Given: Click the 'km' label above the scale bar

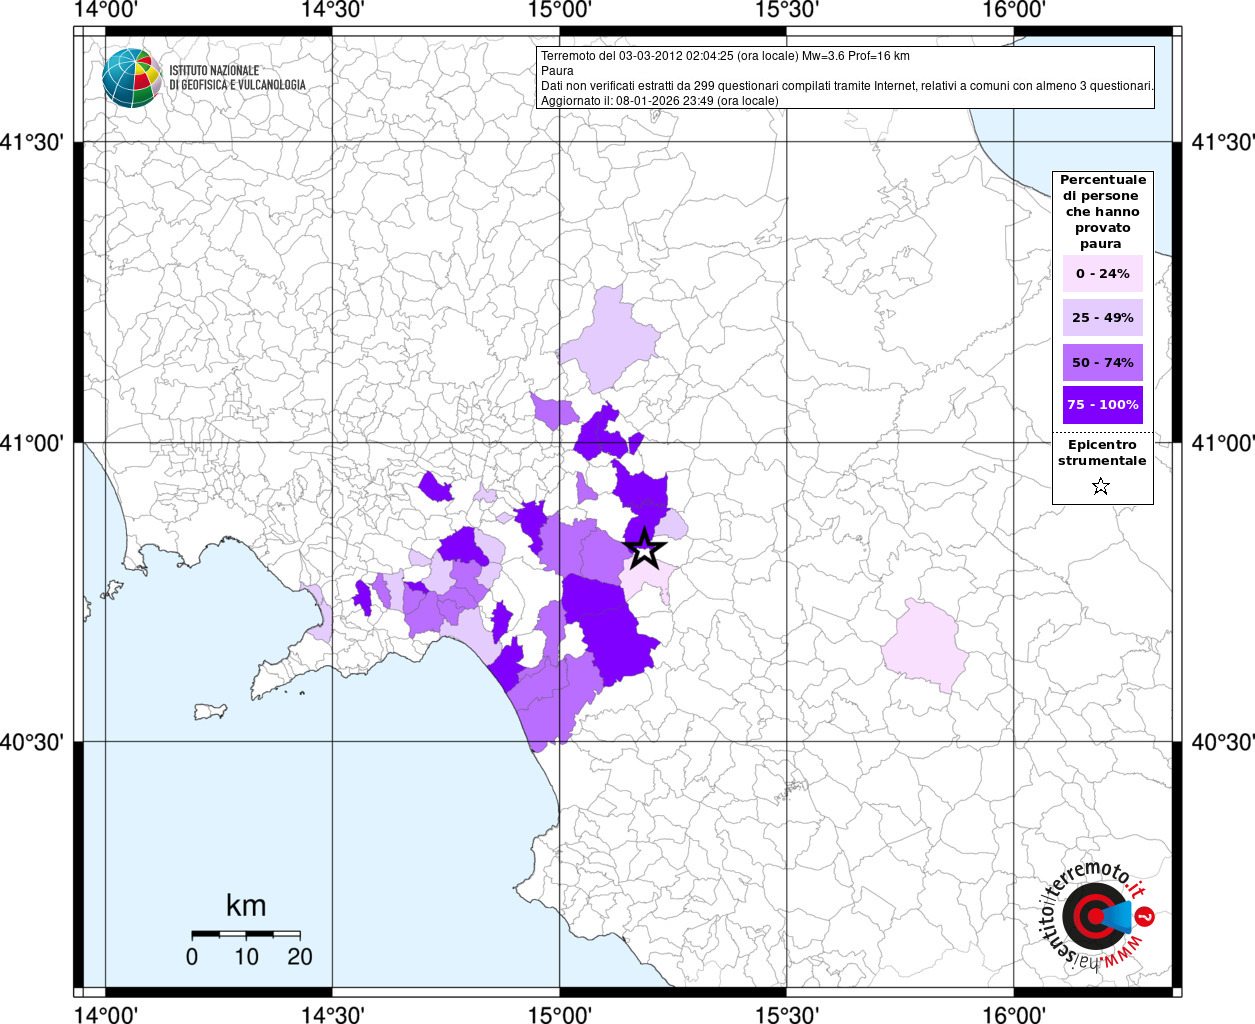Looking at the screenshot, I should point(246,906).
